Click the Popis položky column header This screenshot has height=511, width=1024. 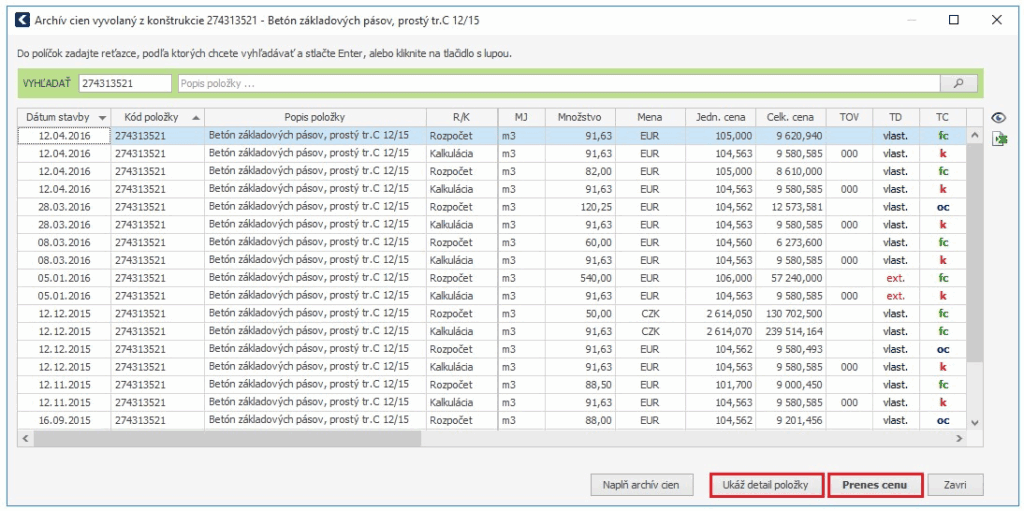pos(314,117)
